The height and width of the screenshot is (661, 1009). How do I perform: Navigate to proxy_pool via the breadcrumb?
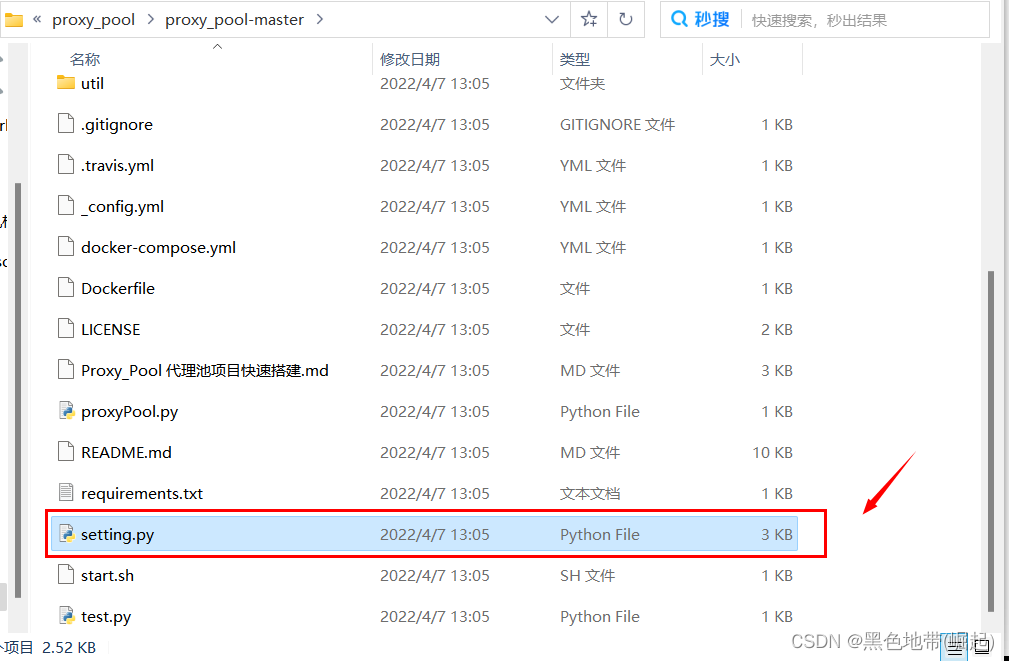[93, 18]
